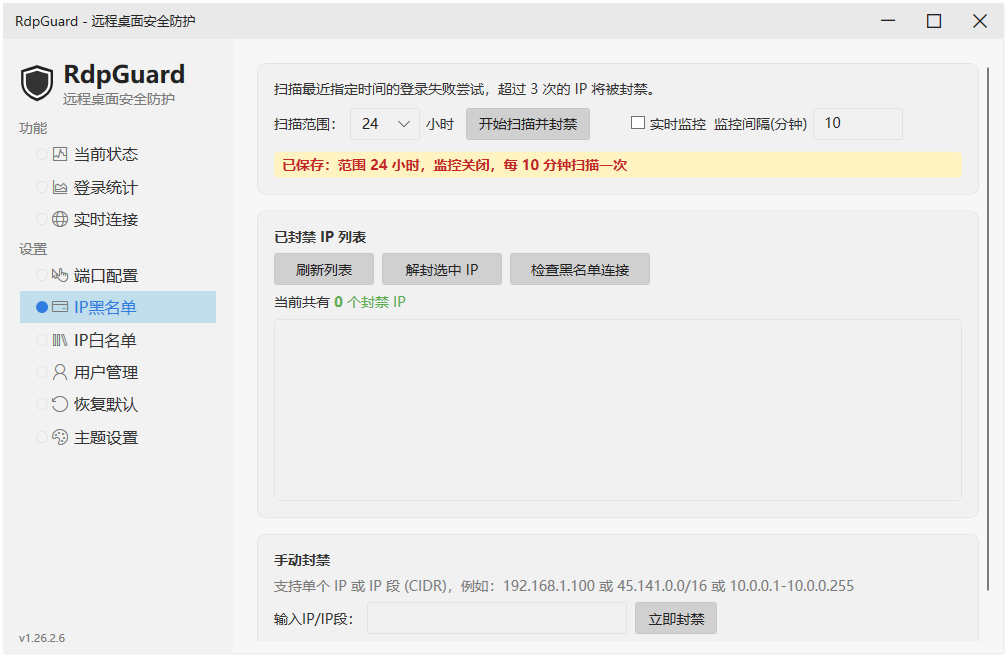Open the IP白名单 whitelist icon
1007x657 pixels.
57,340
